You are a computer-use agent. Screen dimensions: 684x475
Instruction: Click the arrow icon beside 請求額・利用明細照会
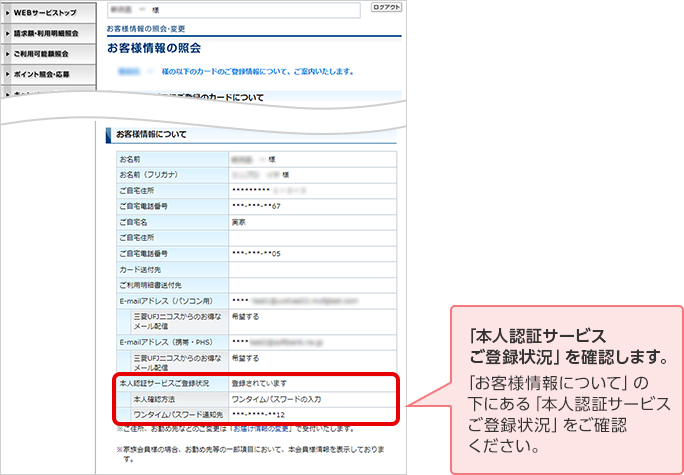tap(8, 32)
